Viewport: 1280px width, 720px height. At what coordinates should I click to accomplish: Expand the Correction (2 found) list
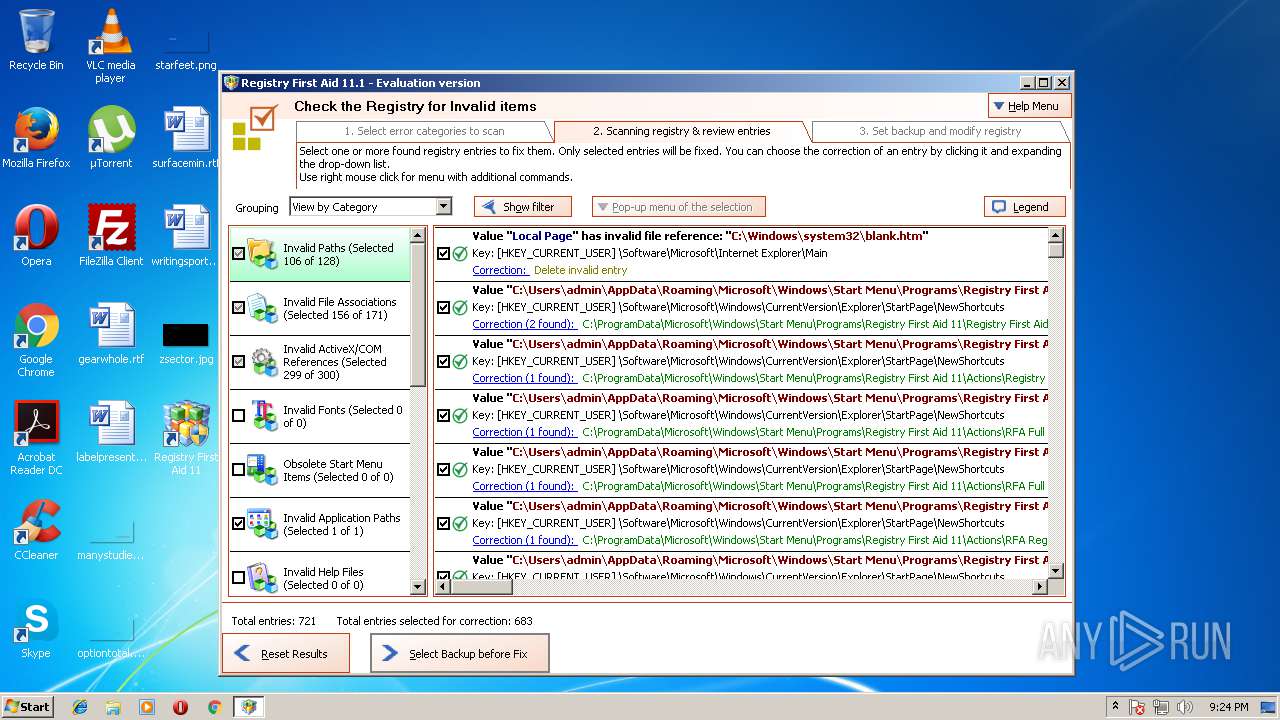click(523, 324)
